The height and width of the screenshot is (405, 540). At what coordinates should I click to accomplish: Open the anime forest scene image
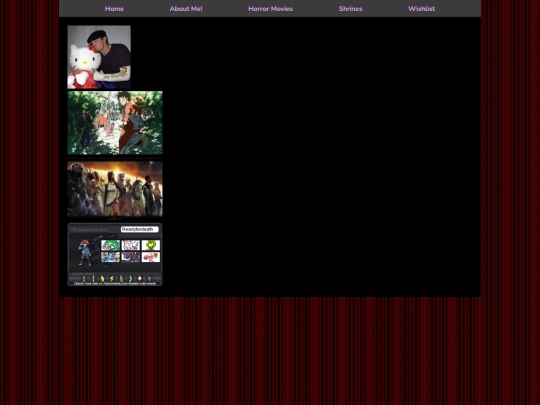tap(115, 123)
